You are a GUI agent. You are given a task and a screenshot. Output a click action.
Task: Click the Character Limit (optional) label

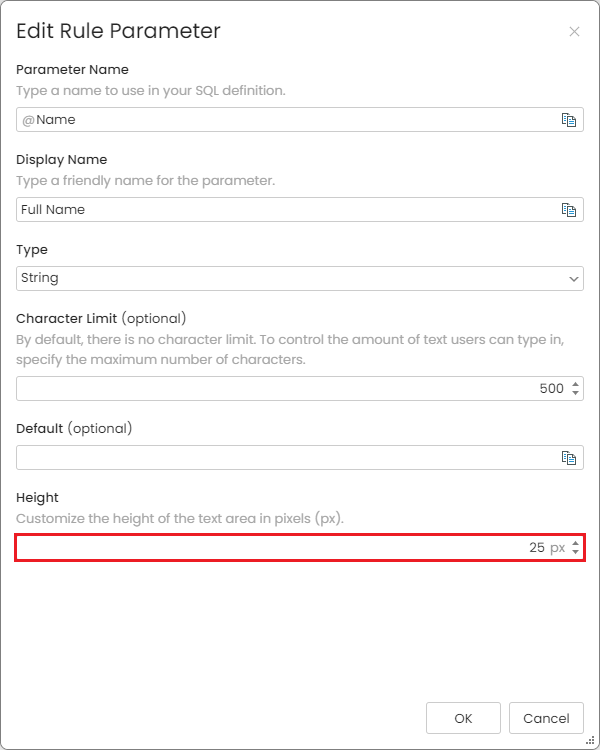[101, 319]
